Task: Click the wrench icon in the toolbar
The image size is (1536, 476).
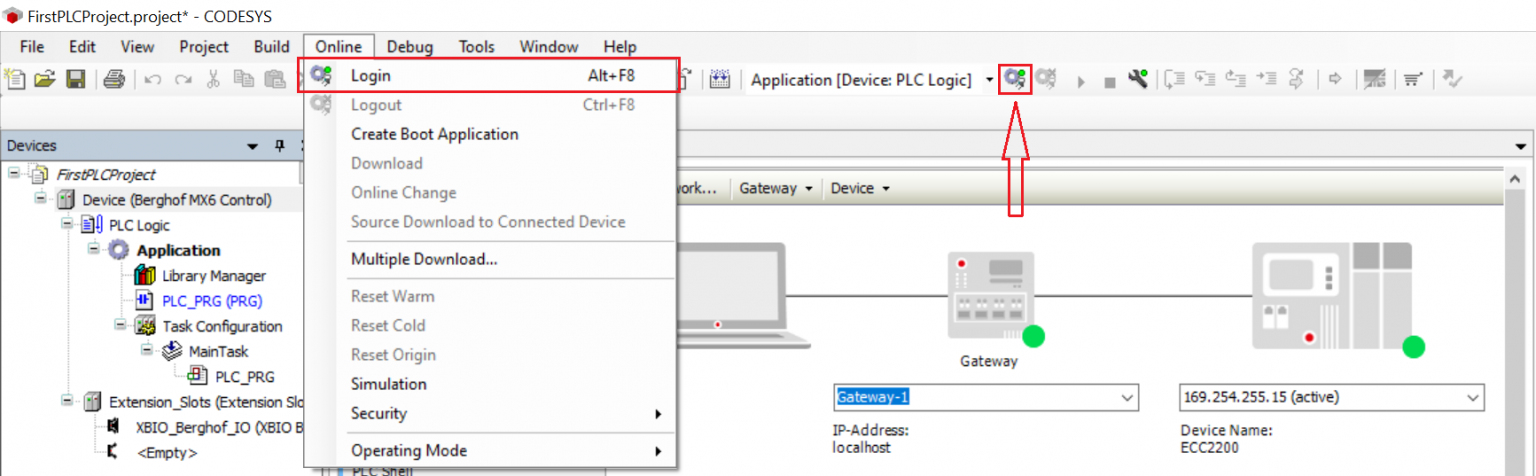Action: pos(1137,80)
